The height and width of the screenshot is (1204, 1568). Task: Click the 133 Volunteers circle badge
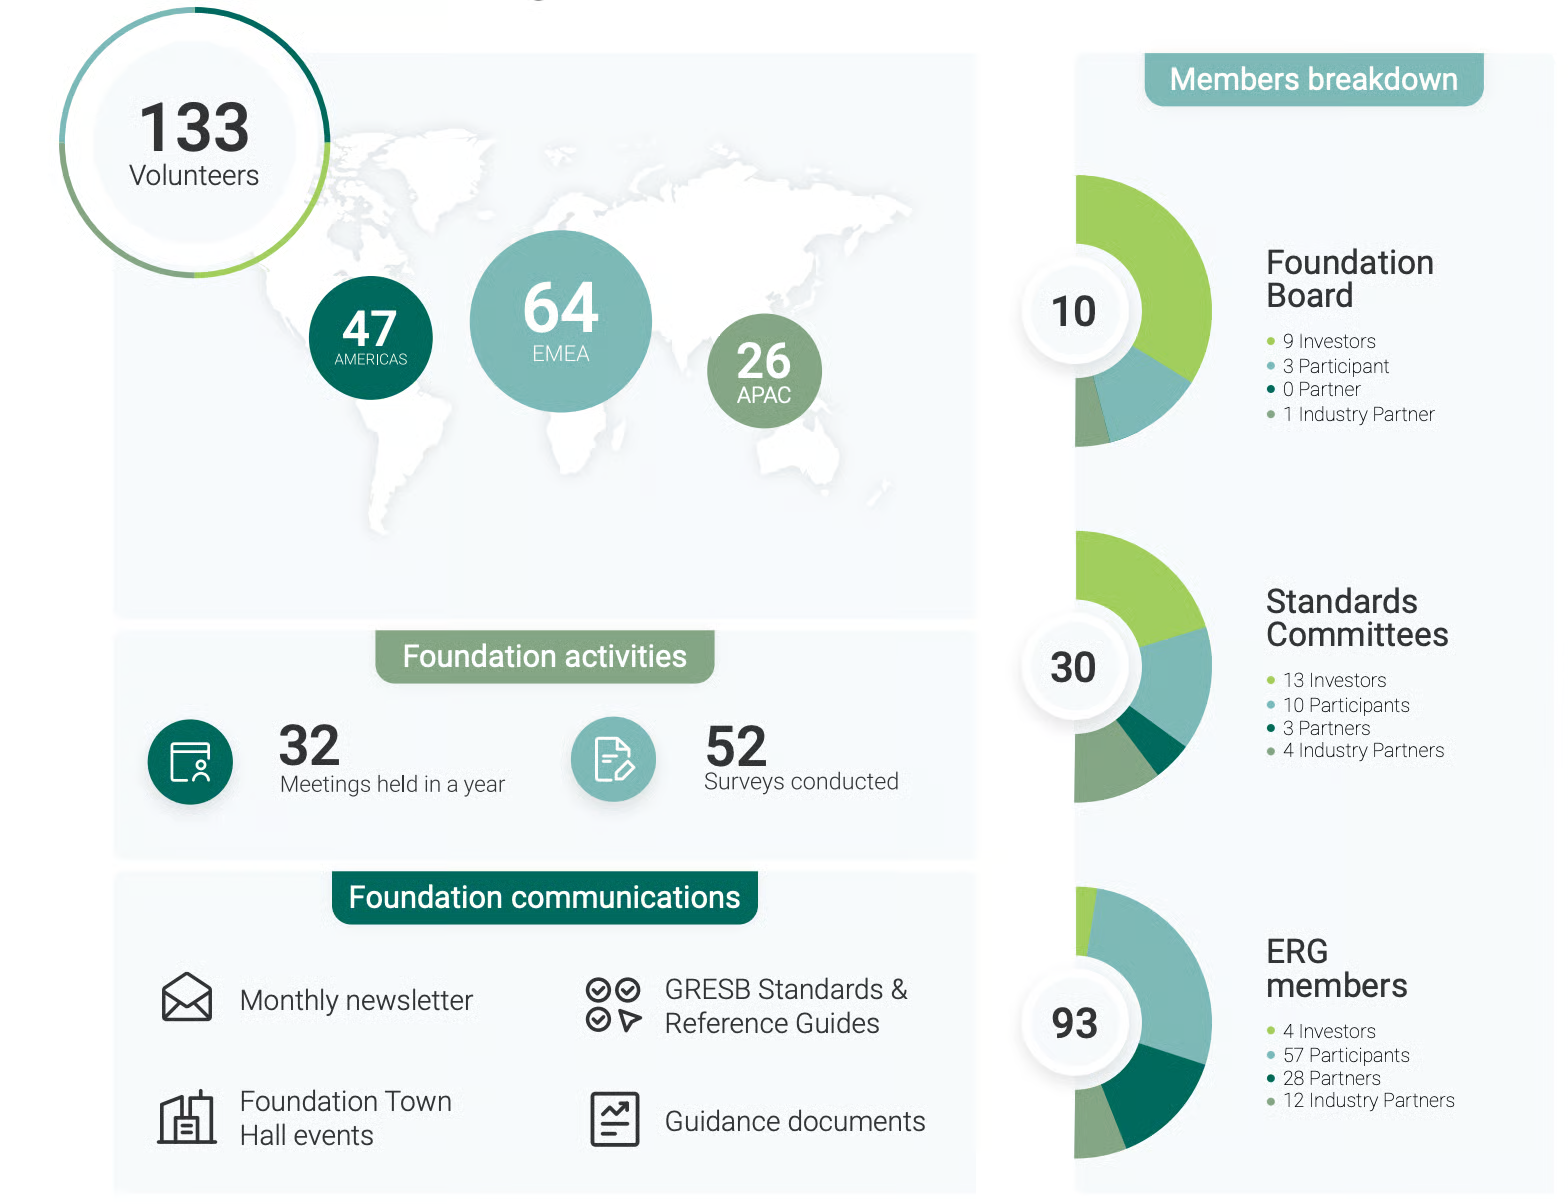194,143
